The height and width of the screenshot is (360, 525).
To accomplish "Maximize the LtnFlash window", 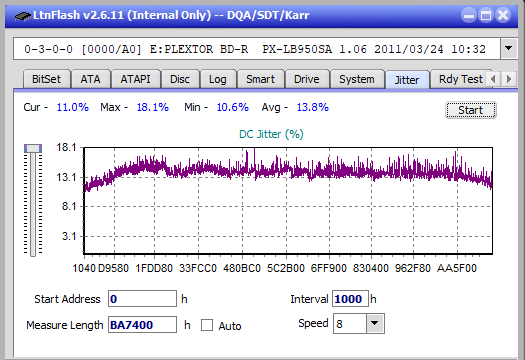I will click(486, 15).
